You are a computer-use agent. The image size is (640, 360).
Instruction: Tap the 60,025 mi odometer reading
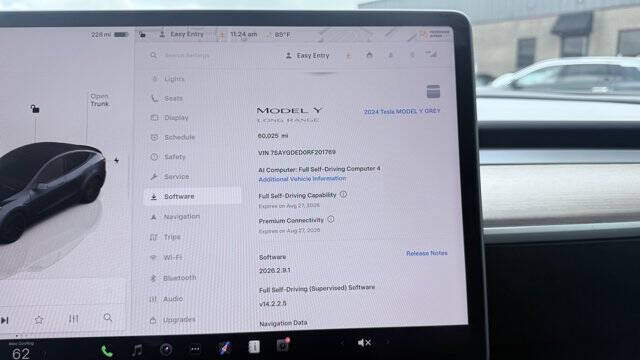pos(273,136)
